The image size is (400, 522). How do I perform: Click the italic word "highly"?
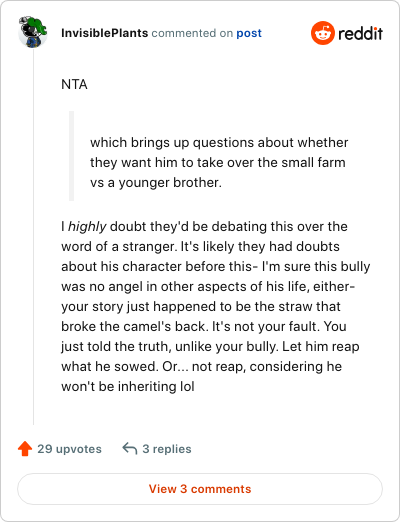pyautogui.click(x=87, y=226)
